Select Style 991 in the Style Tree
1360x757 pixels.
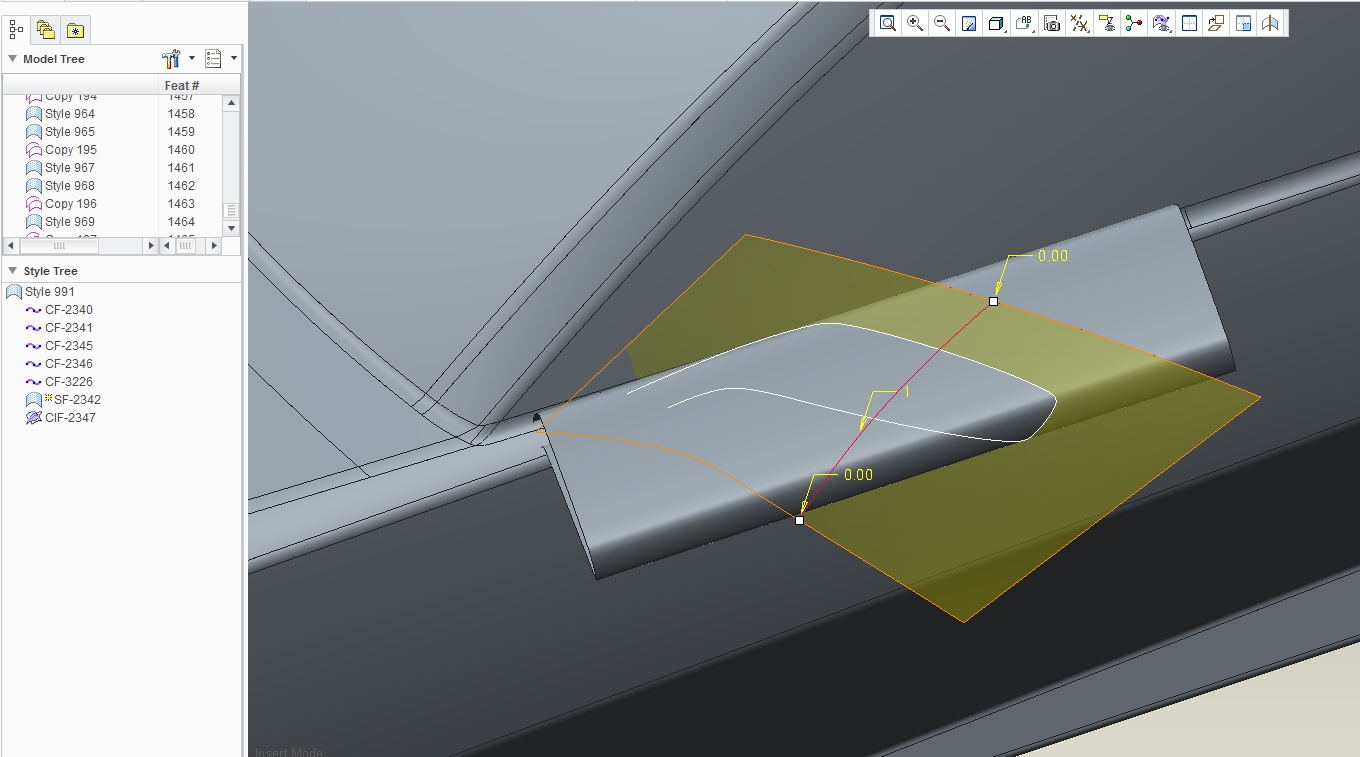(x=40, y=292)
